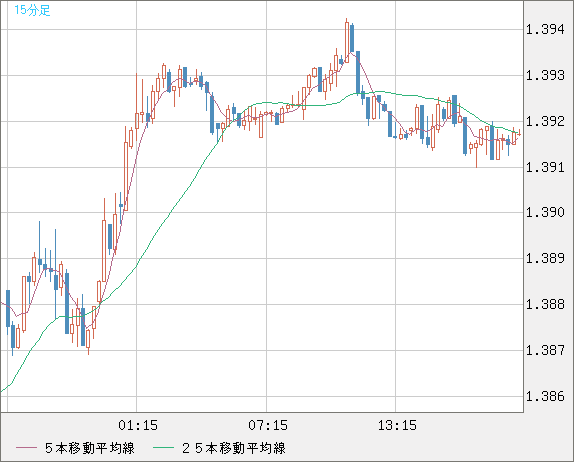The height and width of the screenshot is (462, 574).
Task: Click the 1.386 price axis label
Action: [545, 396]
